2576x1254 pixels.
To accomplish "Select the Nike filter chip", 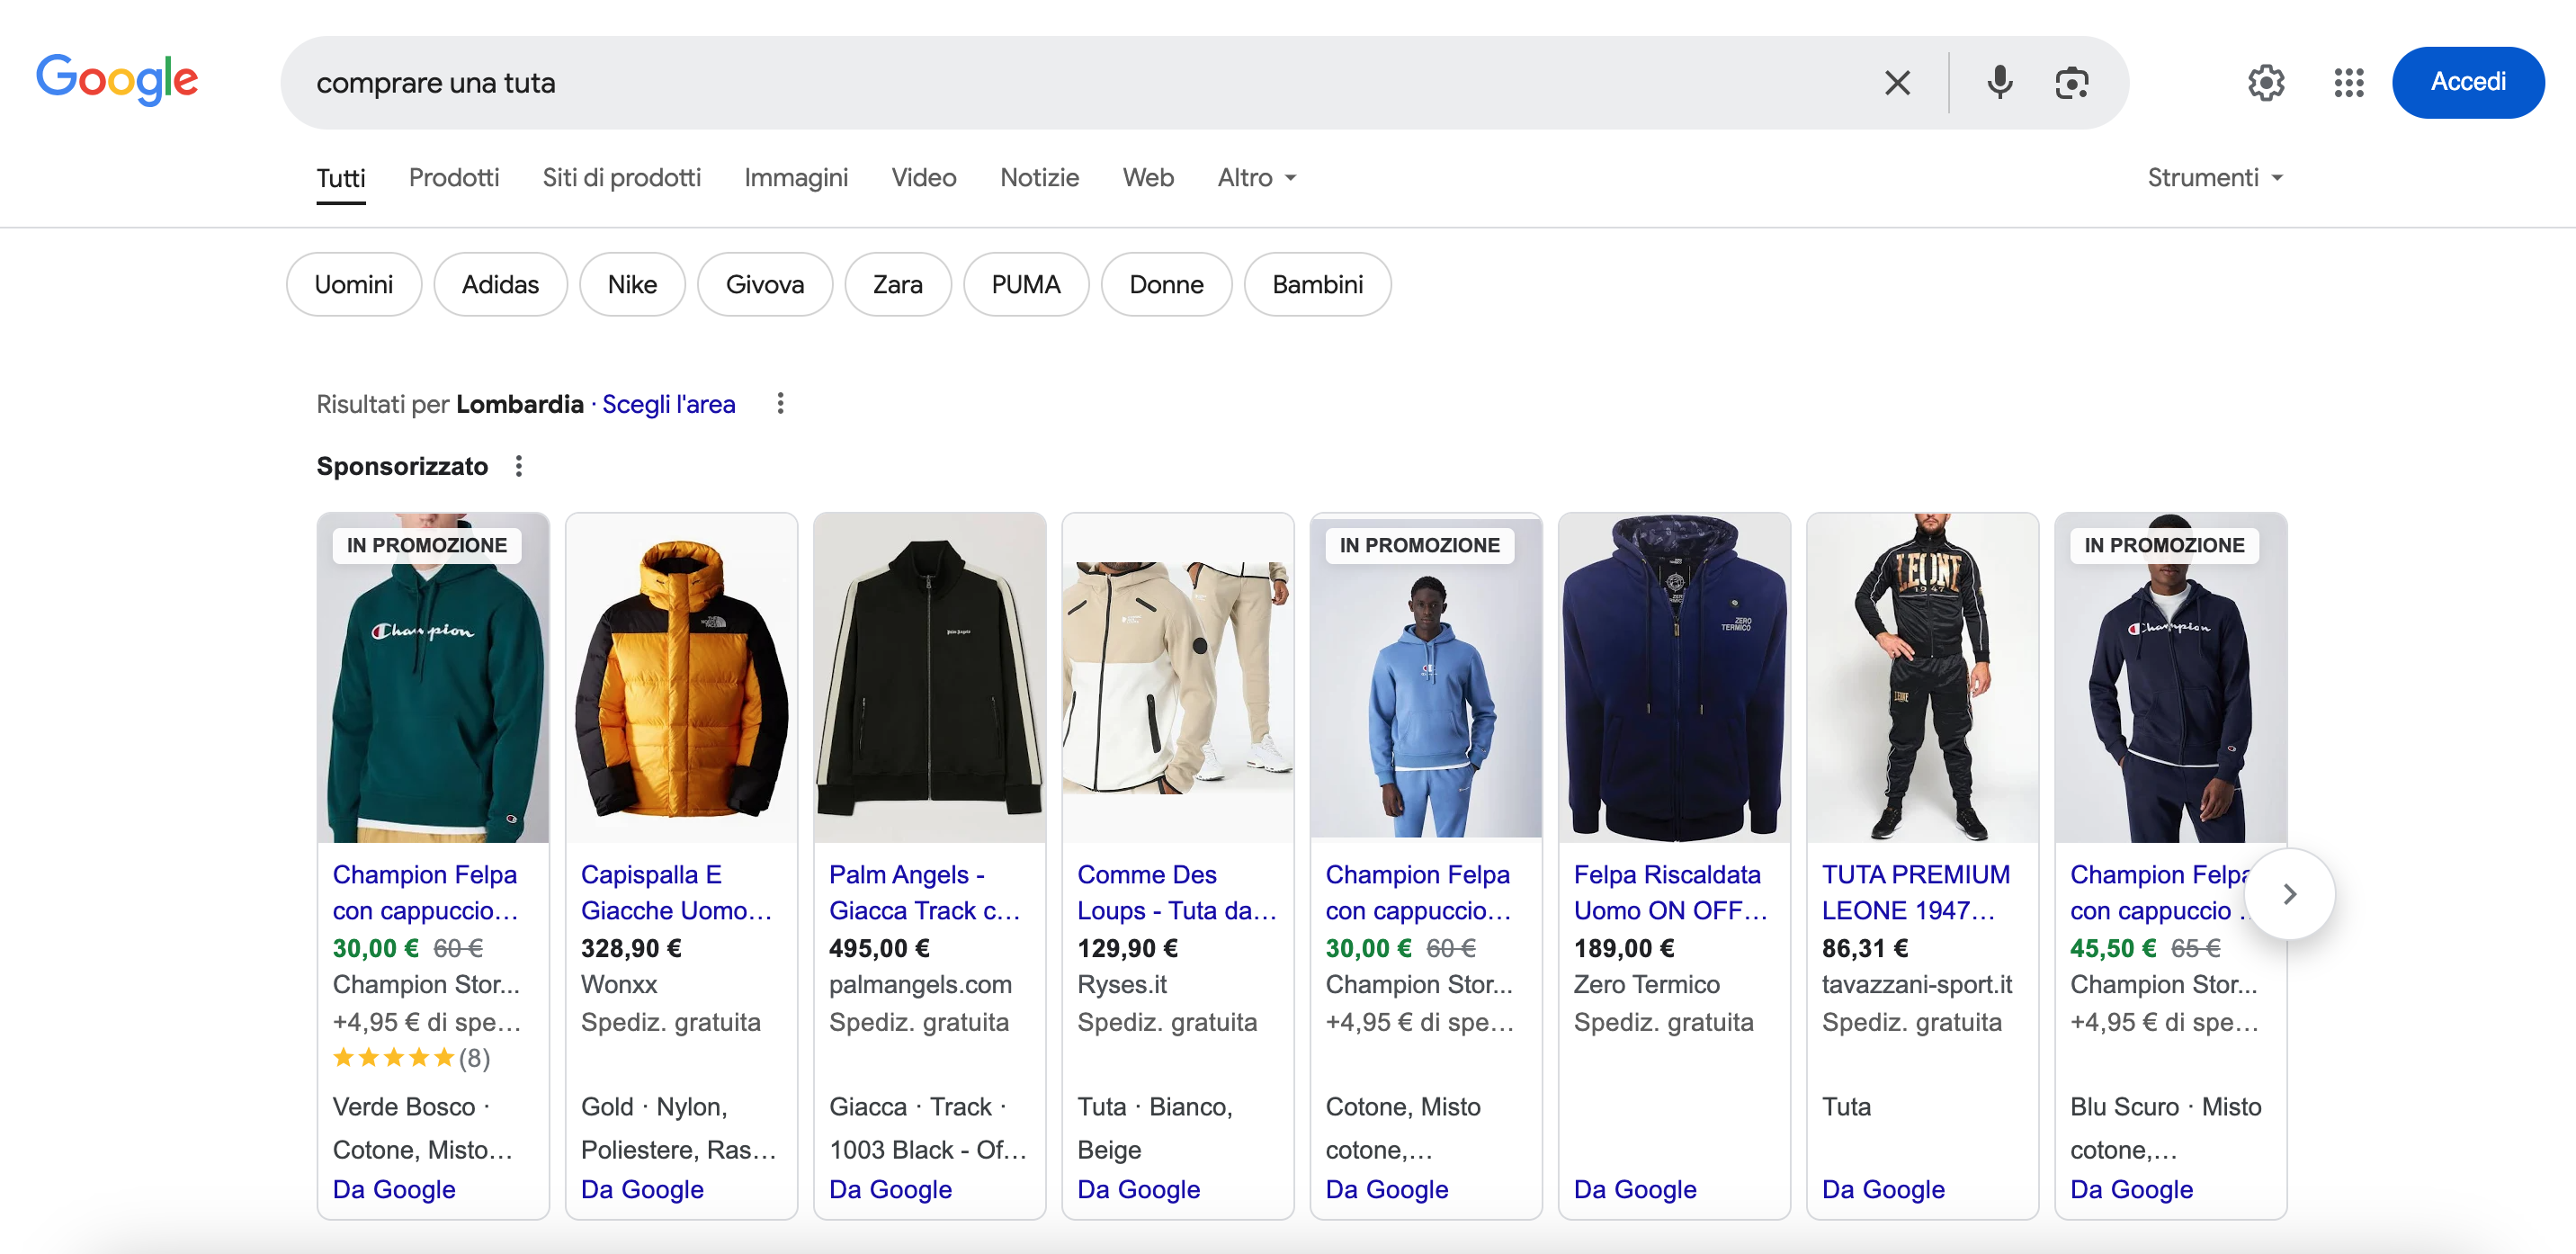I will [632, 285].
